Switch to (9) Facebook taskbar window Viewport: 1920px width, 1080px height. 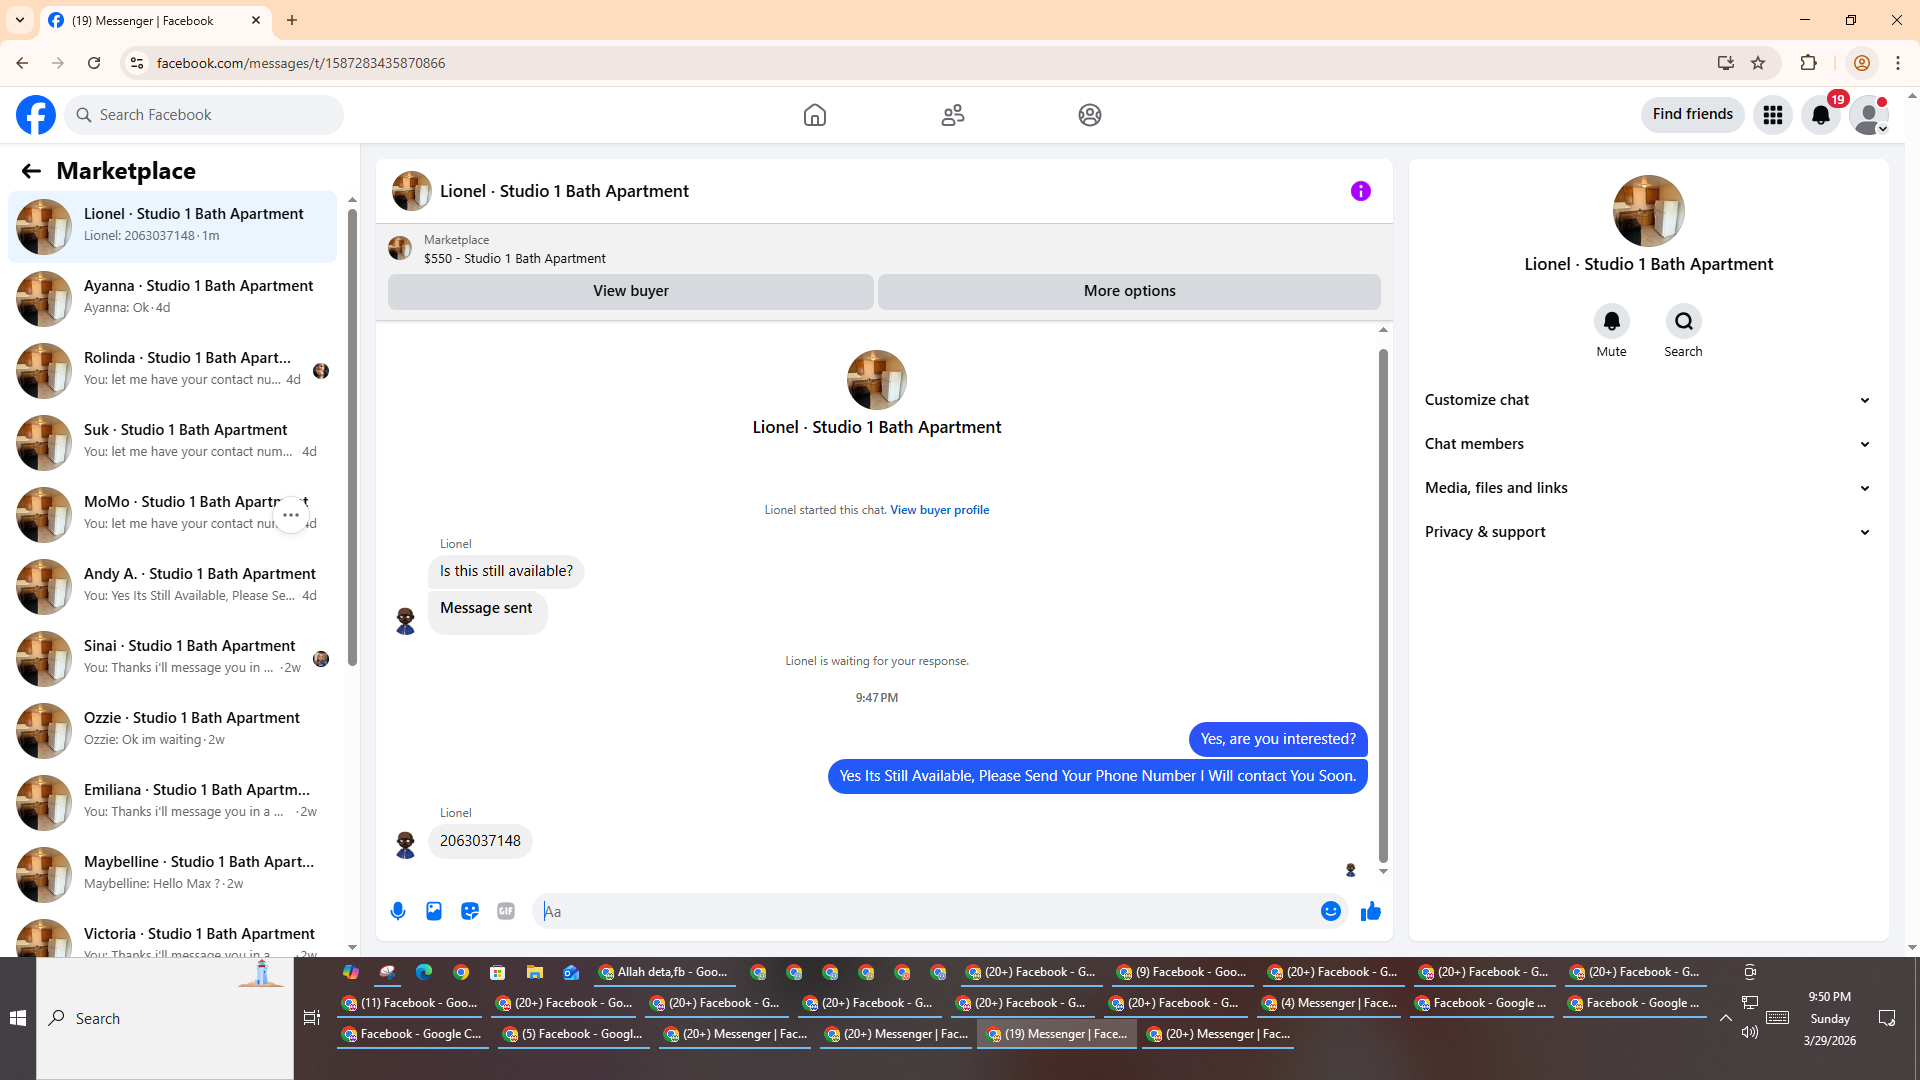(1182, 972)
